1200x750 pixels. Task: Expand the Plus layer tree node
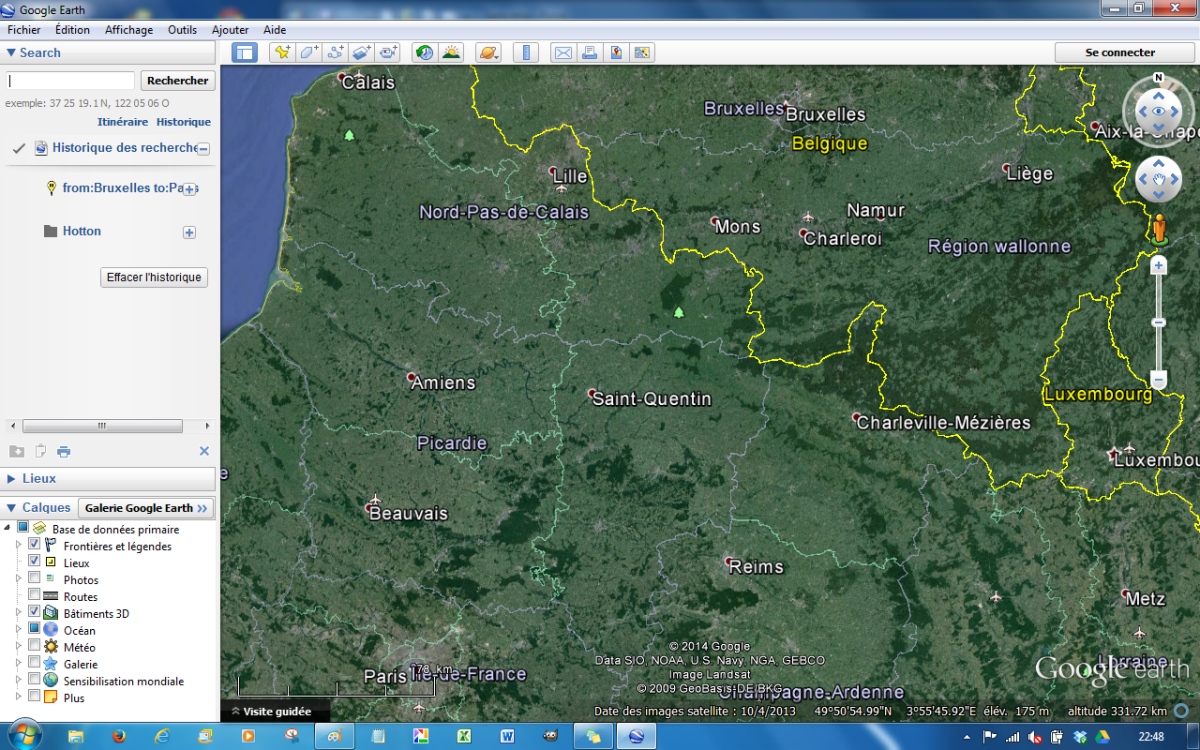click(x=18, y=697)
